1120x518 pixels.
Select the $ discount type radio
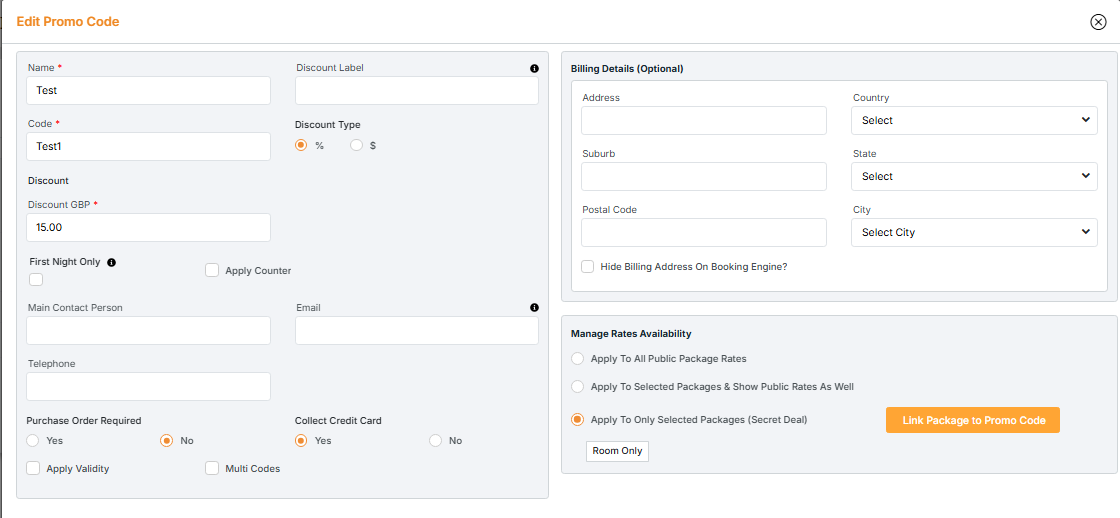click(357, 145)
